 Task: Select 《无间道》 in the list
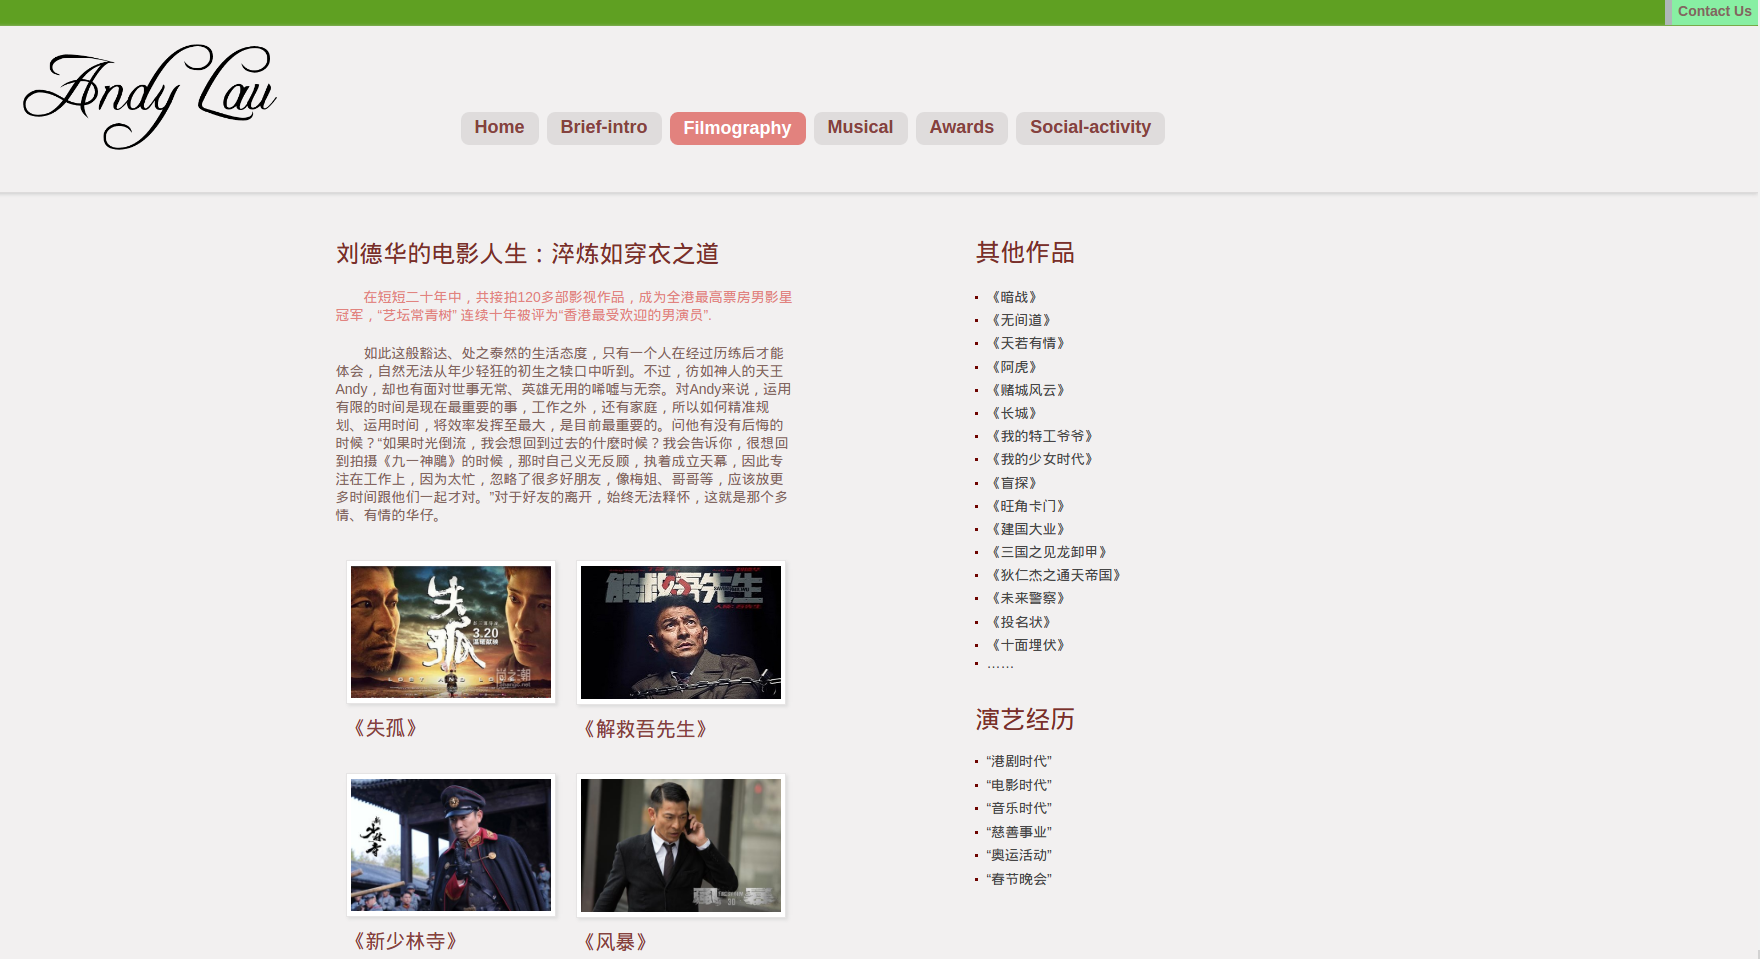click(x=1022, y=320)
